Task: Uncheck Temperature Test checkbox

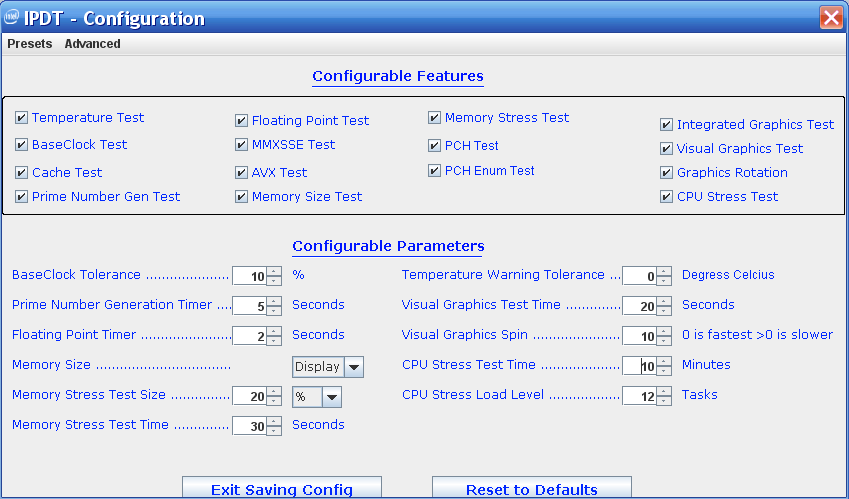Action: [x=21, y=118]
